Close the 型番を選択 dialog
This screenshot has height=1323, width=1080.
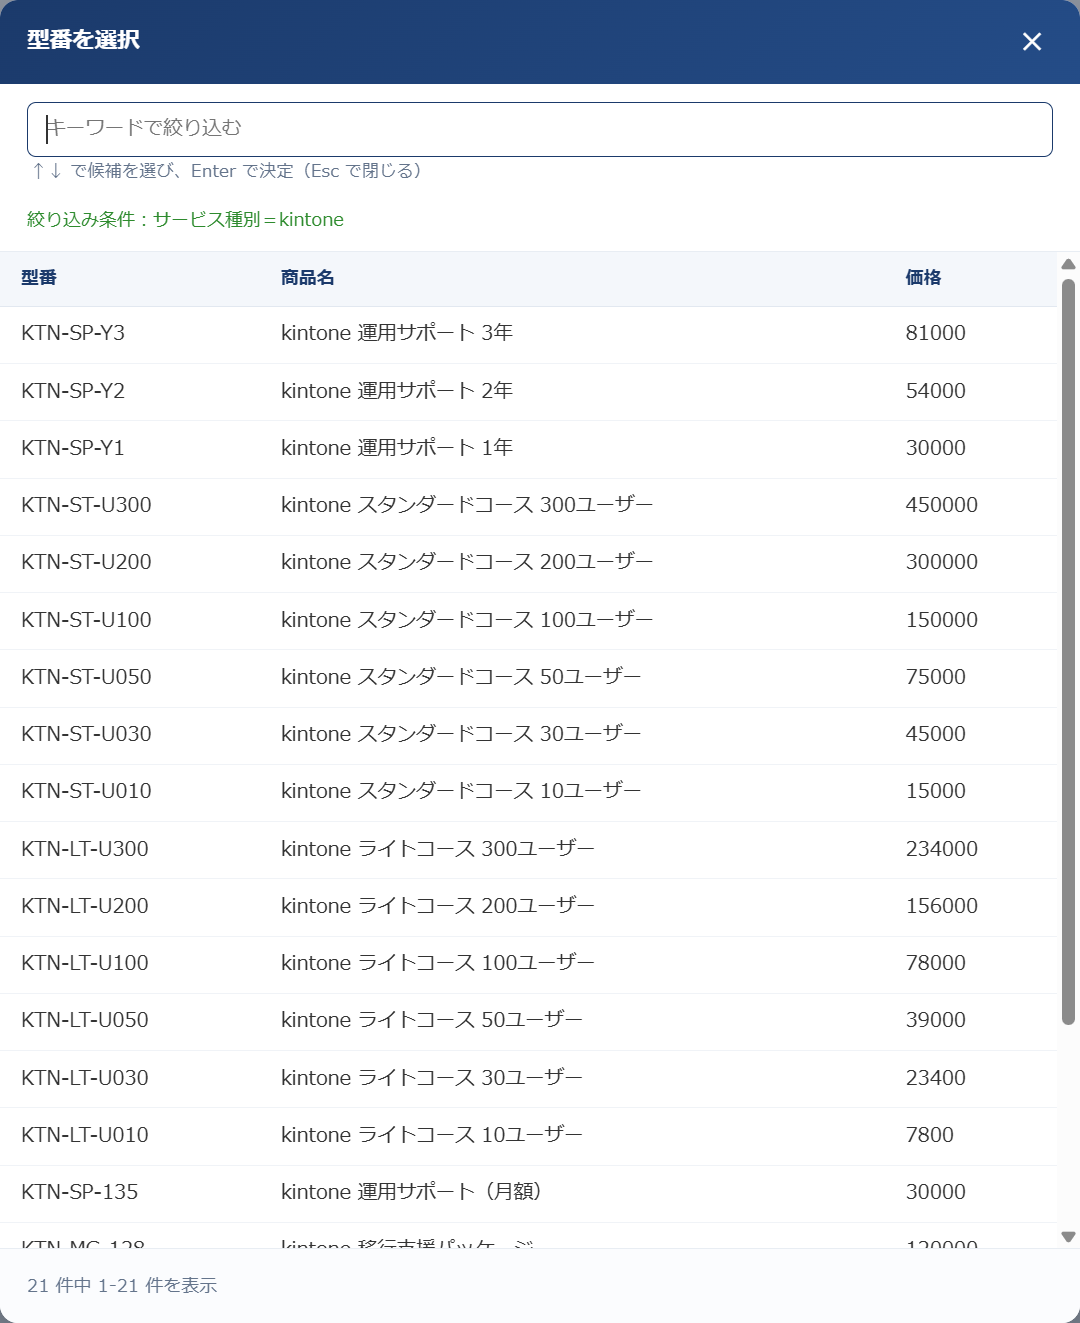(x=1032, y=41)
